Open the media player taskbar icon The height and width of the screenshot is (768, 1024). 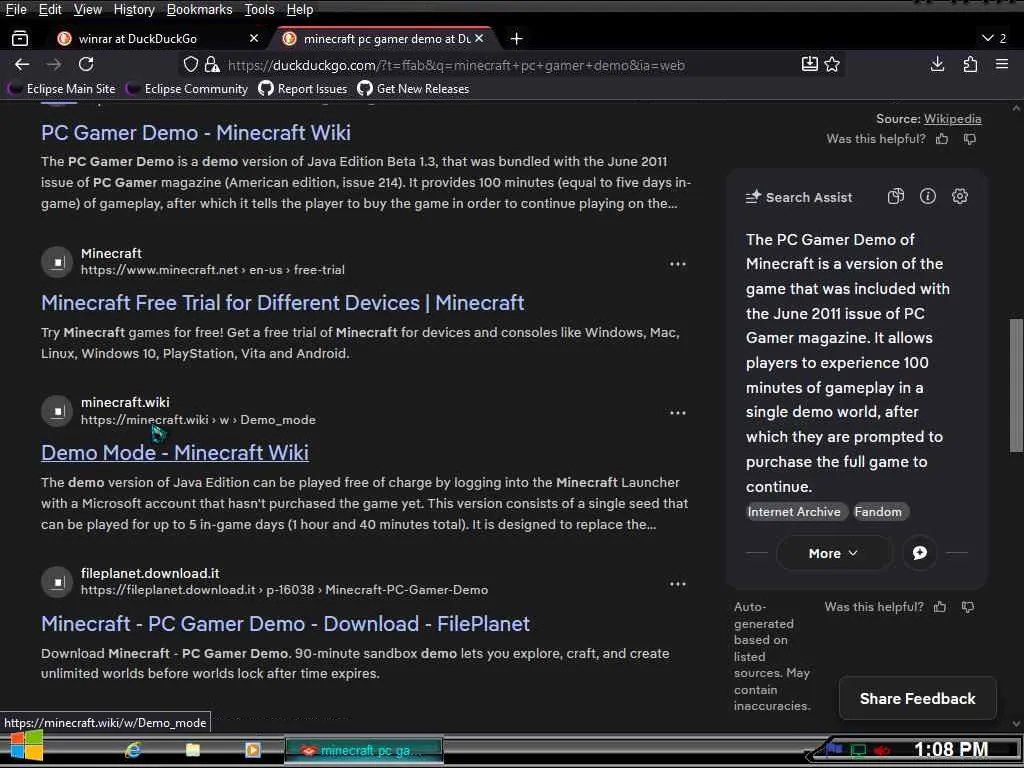click(253, 750)
